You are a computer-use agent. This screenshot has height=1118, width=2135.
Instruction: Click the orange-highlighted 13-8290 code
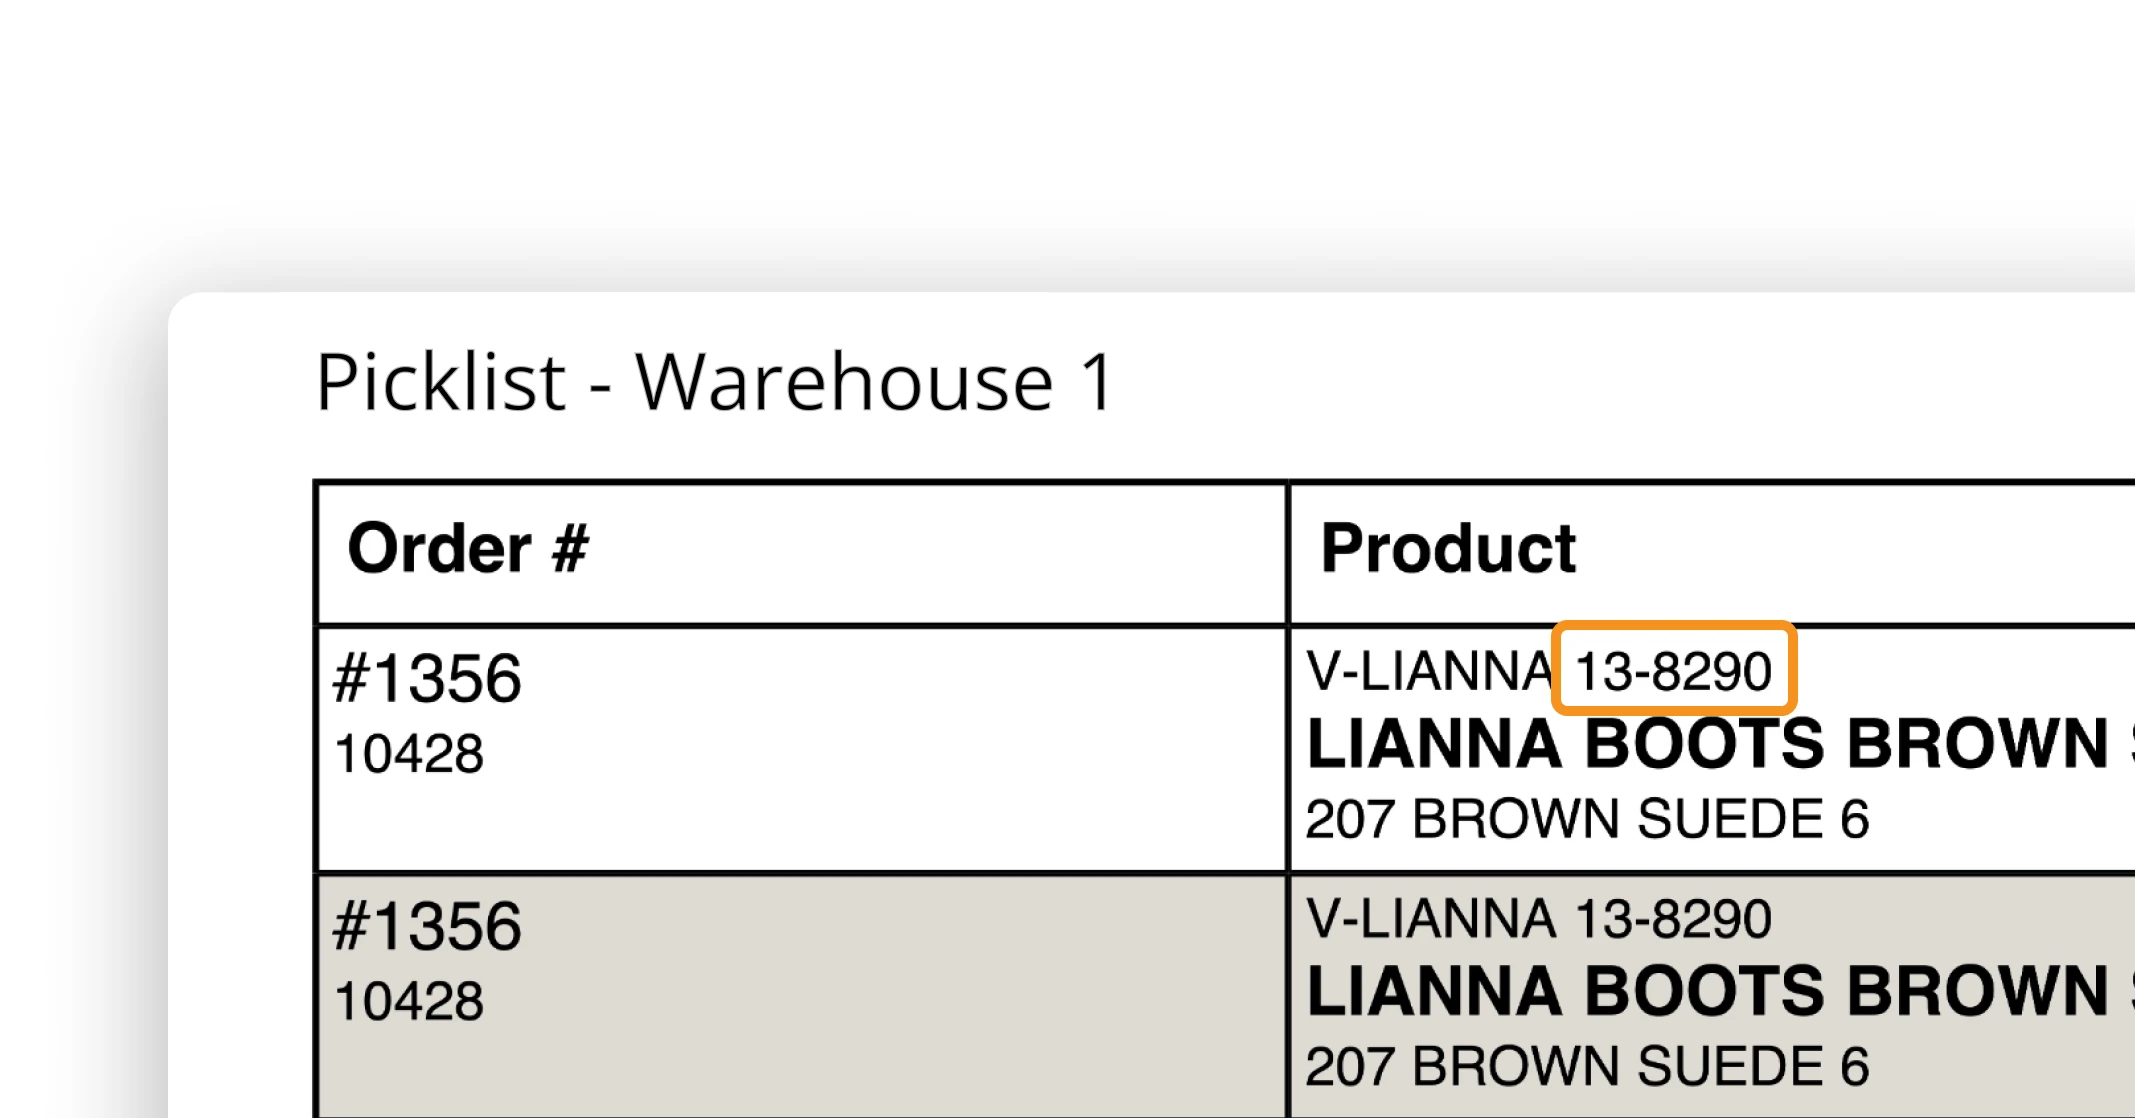(1673, 671)
